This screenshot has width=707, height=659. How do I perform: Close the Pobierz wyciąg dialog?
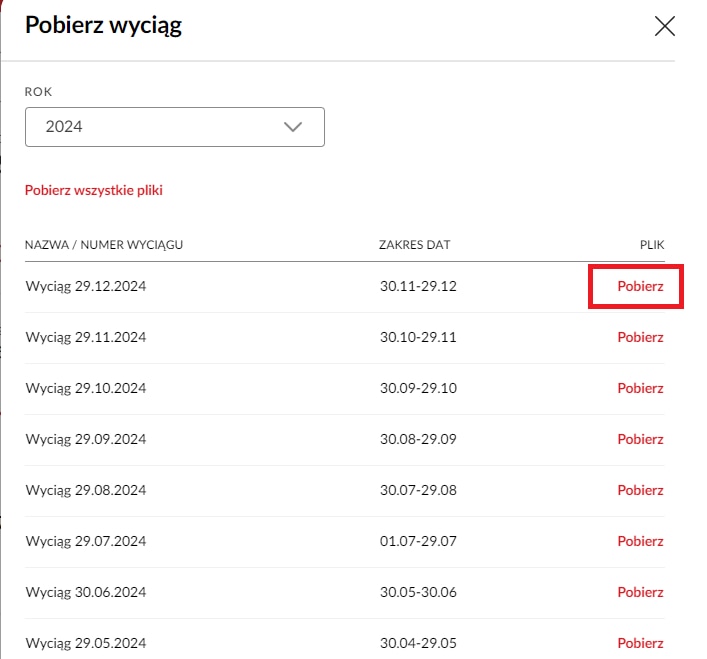click(664, 27)
